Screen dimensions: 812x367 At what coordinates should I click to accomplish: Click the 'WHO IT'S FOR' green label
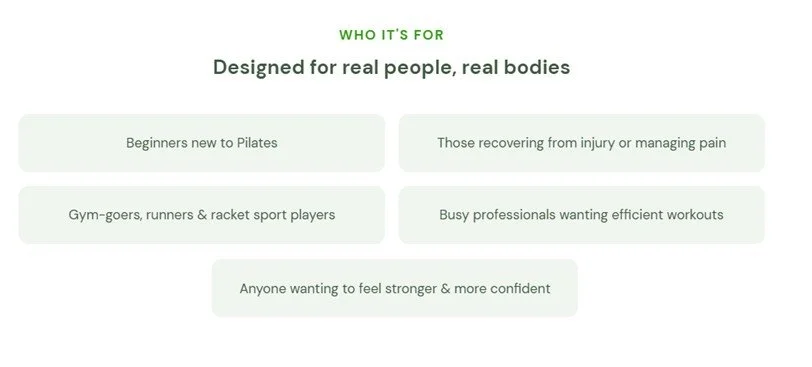click(392, 35)
